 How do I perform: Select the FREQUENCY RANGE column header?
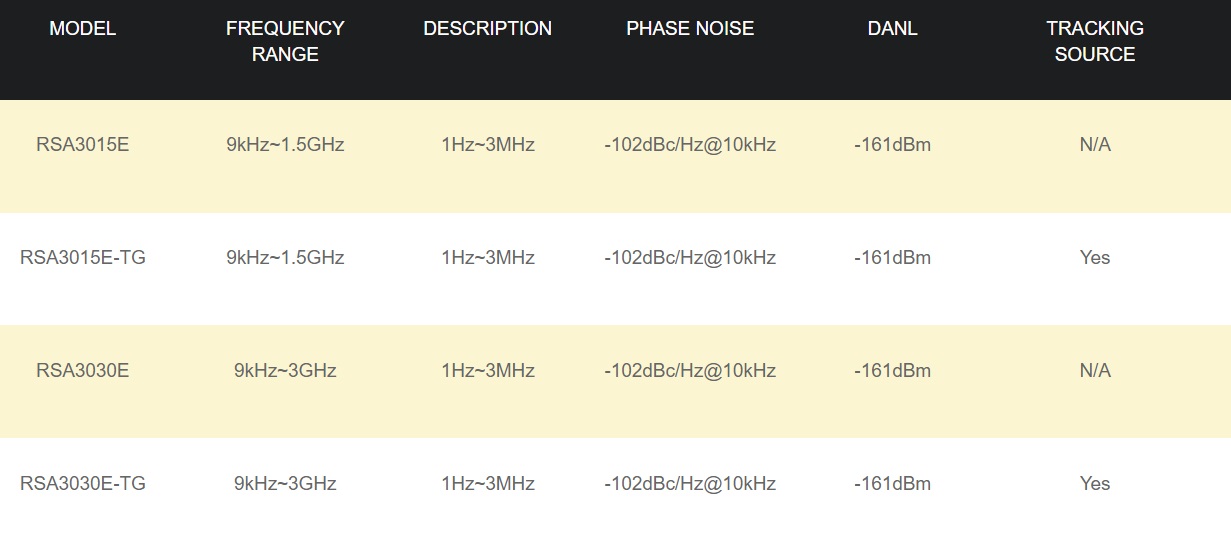[285, 42]
